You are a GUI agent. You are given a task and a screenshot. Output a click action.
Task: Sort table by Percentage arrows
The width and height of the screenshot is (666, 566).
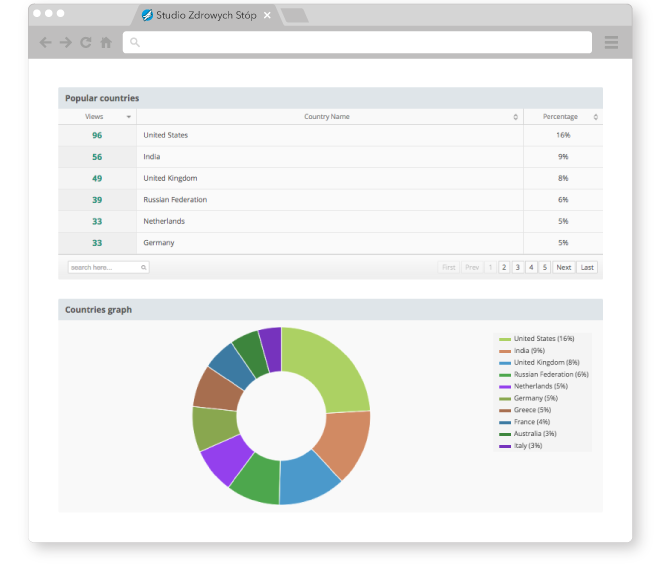595,117
